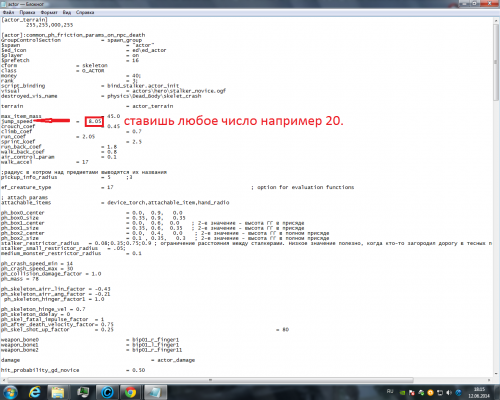
Task: Click the attachable_items line
Action: coord(115,203)
